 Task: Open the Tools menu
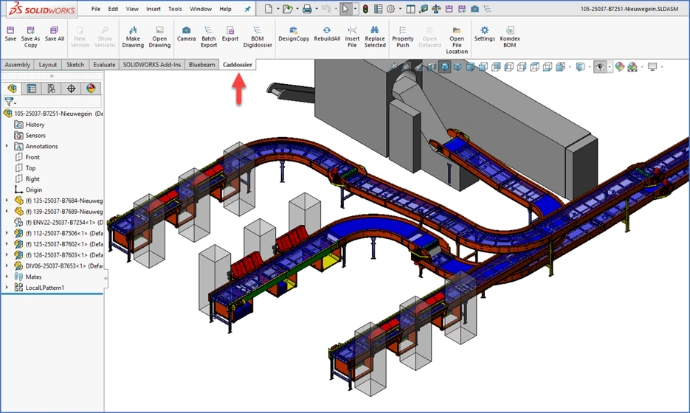tap(175, 8)
